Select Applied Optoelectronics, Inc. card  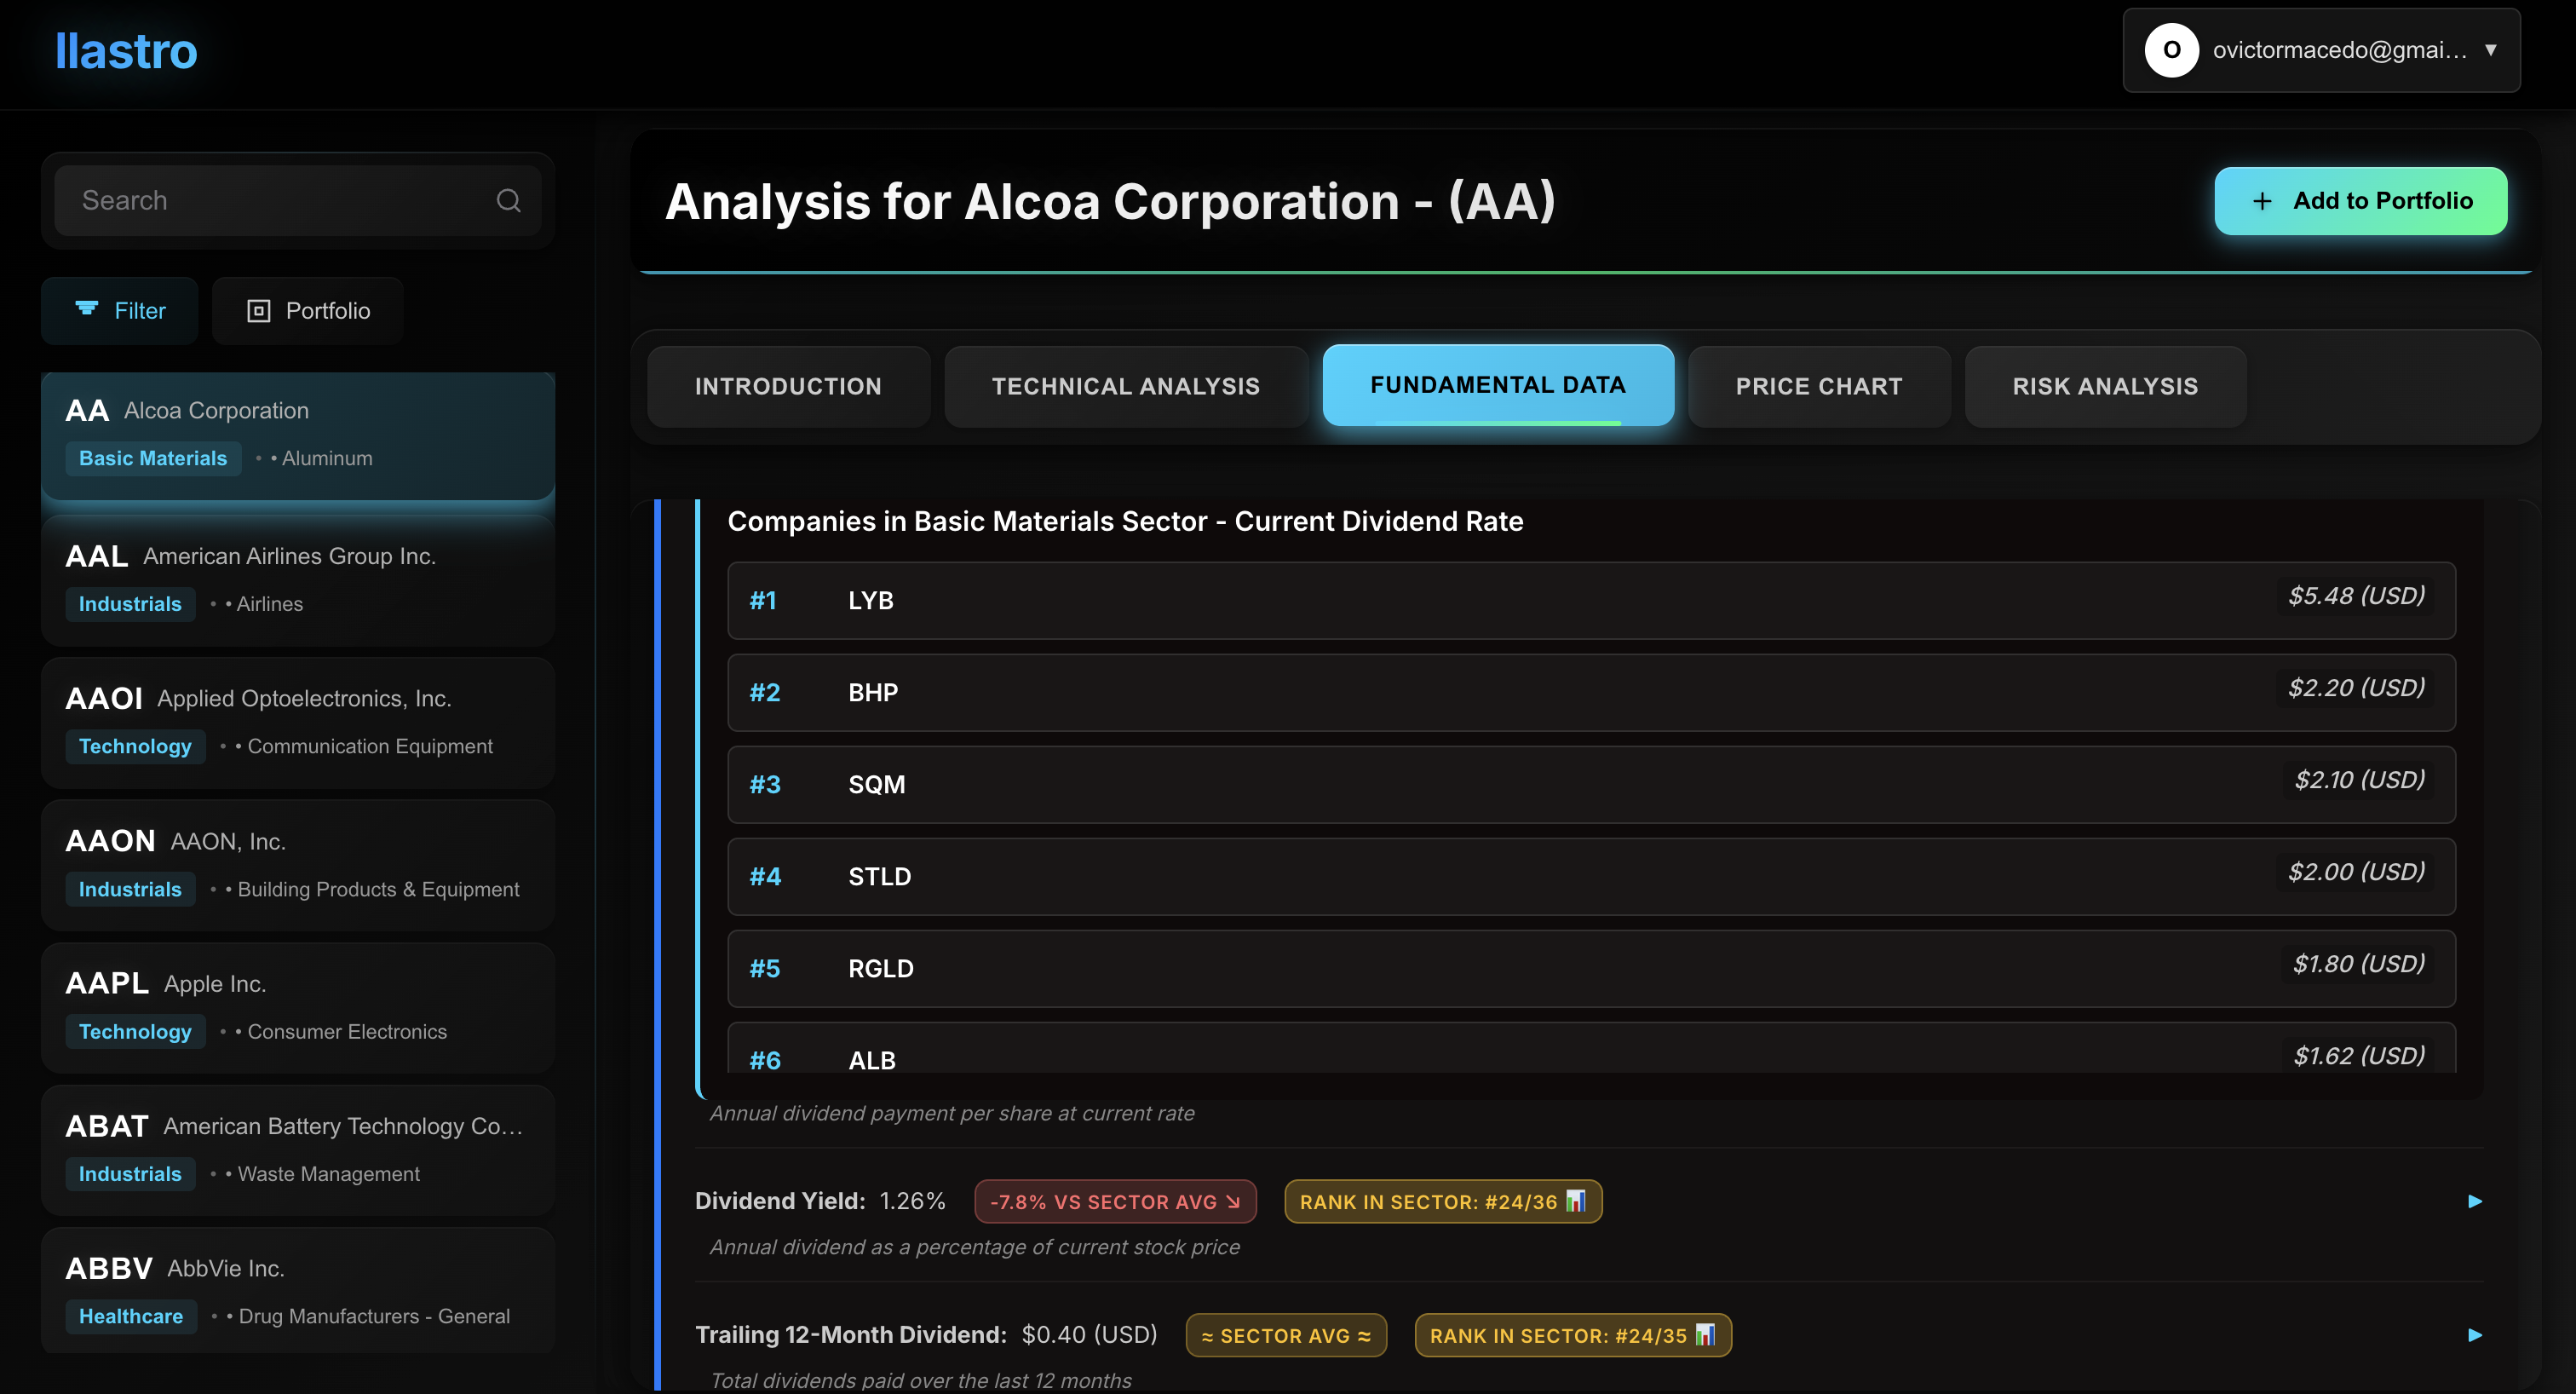coord(298,723)
